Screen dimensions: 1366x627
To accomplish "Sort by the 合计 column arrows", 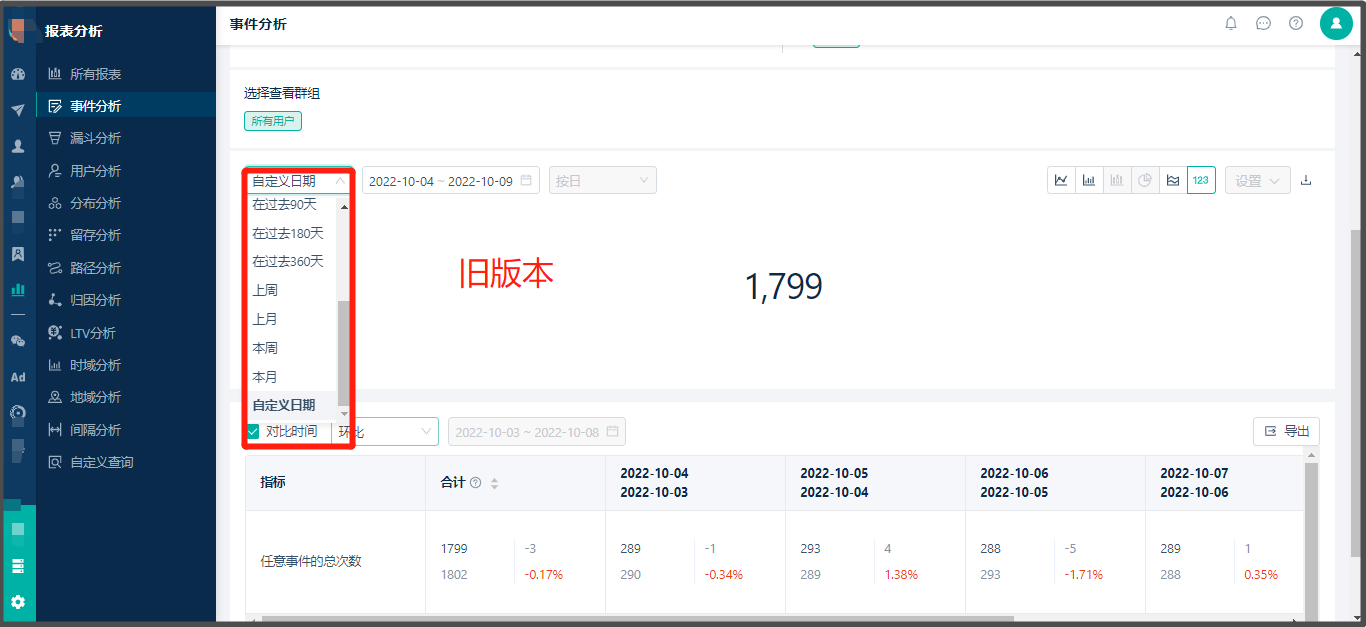I will (494, 483).
